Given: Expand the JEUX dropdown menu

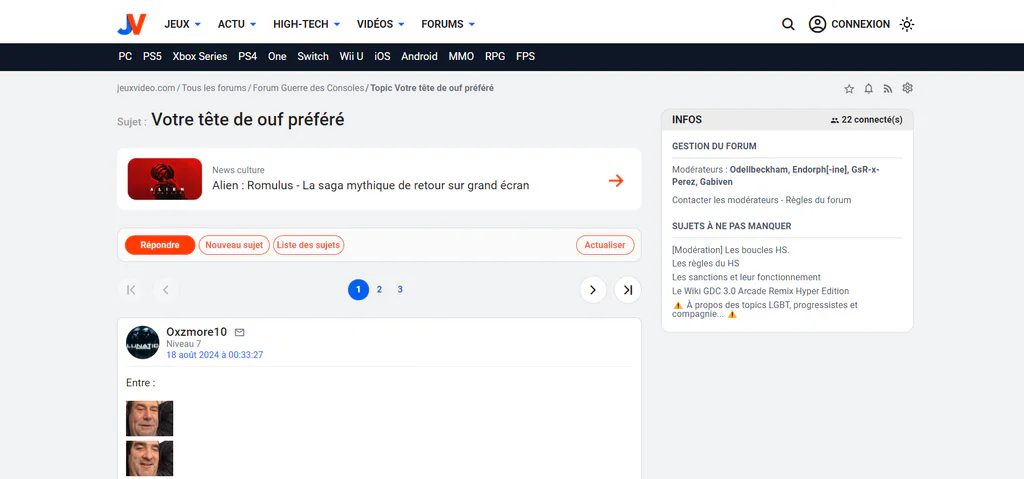Looking at the screenshot, I should click(182, 24).
